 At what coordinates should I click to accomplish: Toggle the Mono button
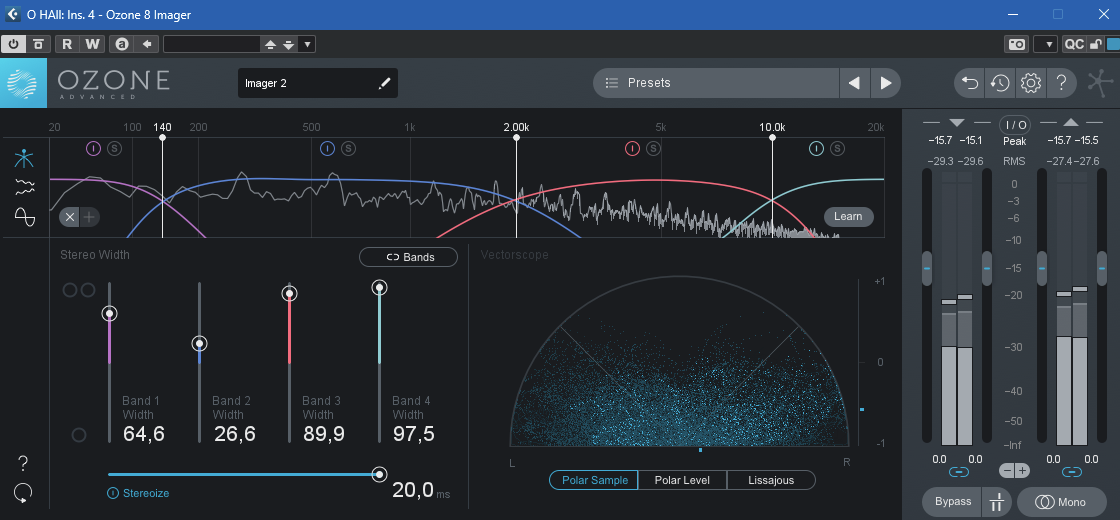click(1061, 502)
